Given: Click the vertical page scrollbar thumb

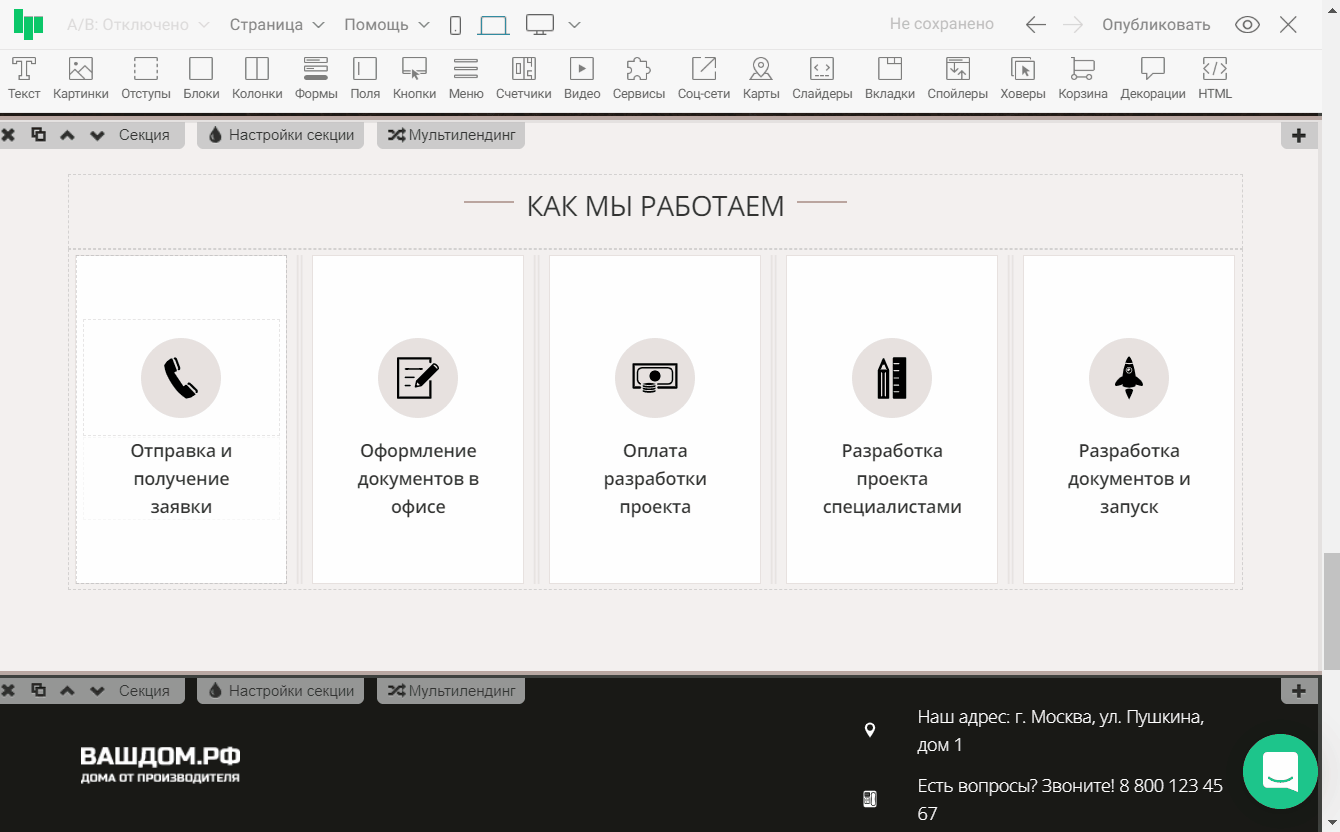Looking at the screenshot, I should 1331,610.
